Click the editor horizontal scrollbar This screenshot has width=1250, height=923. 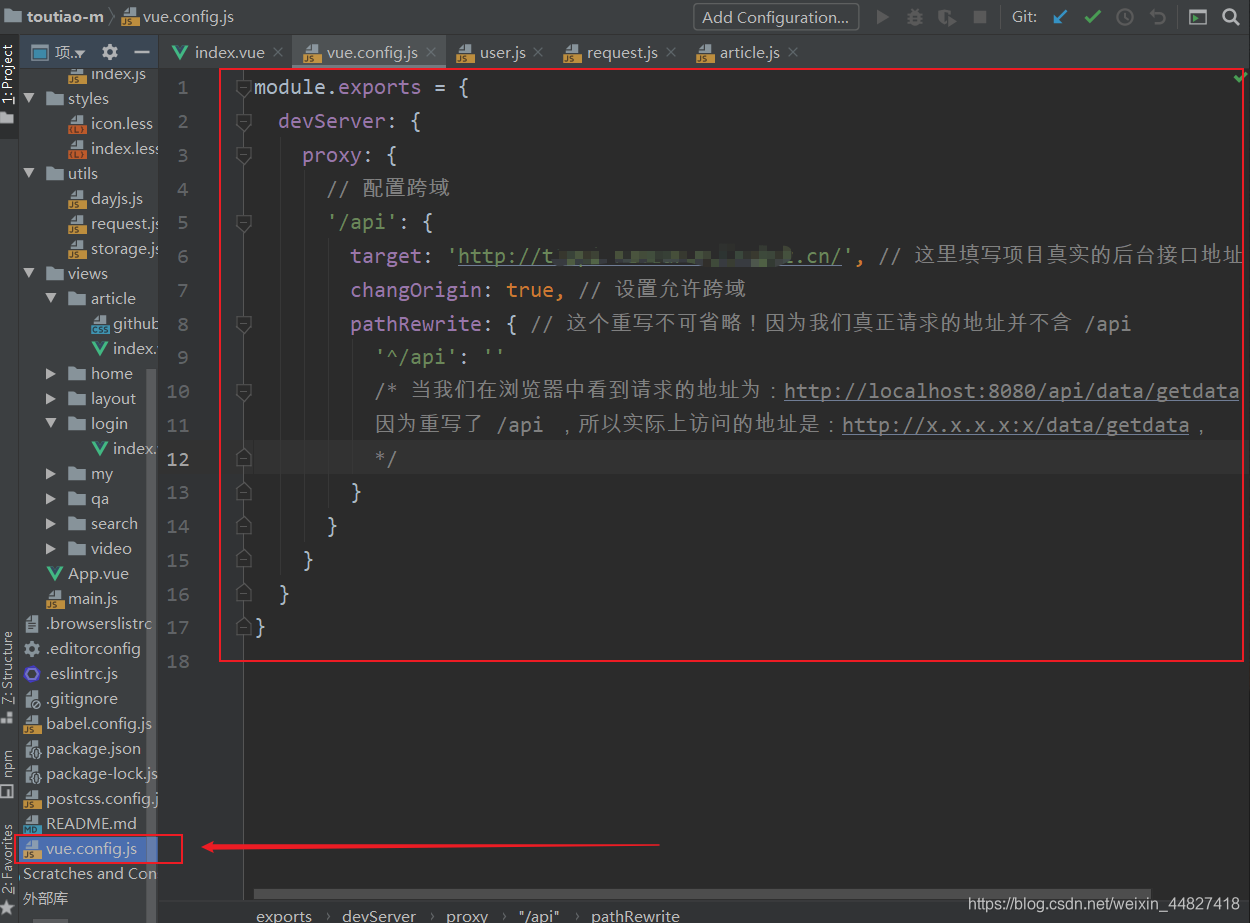(x=702, y=894)
